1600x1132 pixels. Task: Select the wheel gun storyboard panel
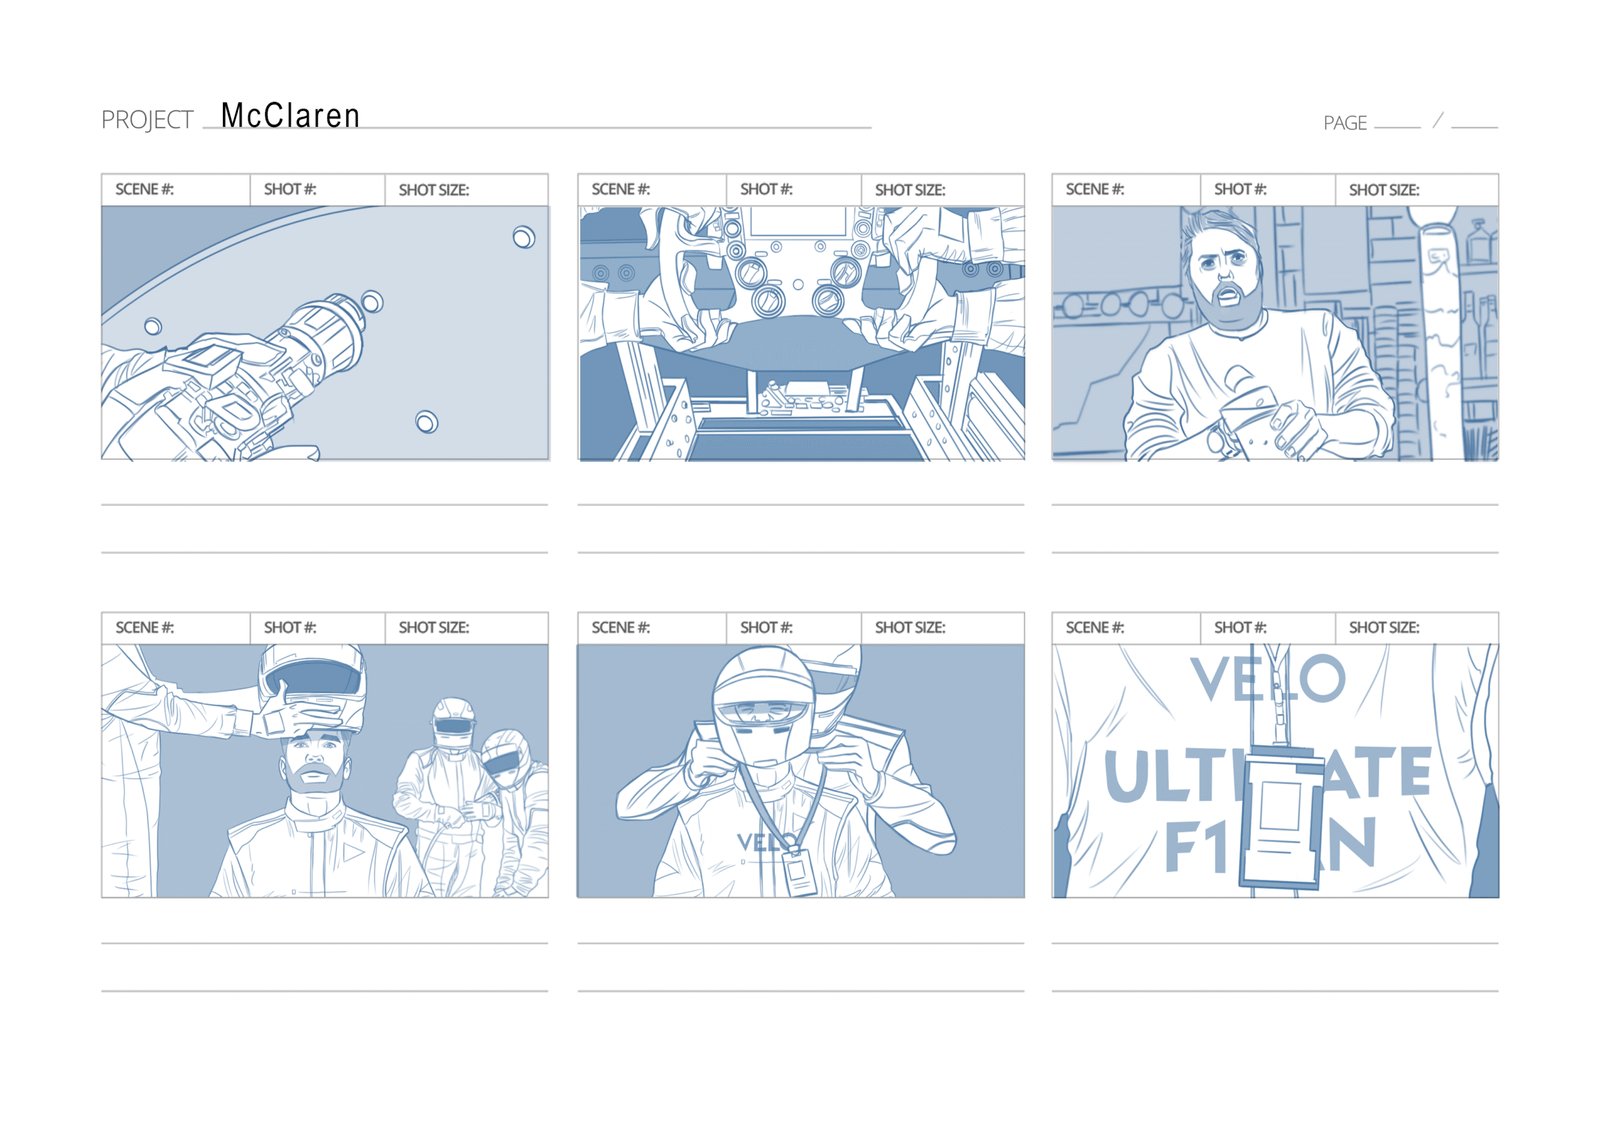[x=325, y=333]
